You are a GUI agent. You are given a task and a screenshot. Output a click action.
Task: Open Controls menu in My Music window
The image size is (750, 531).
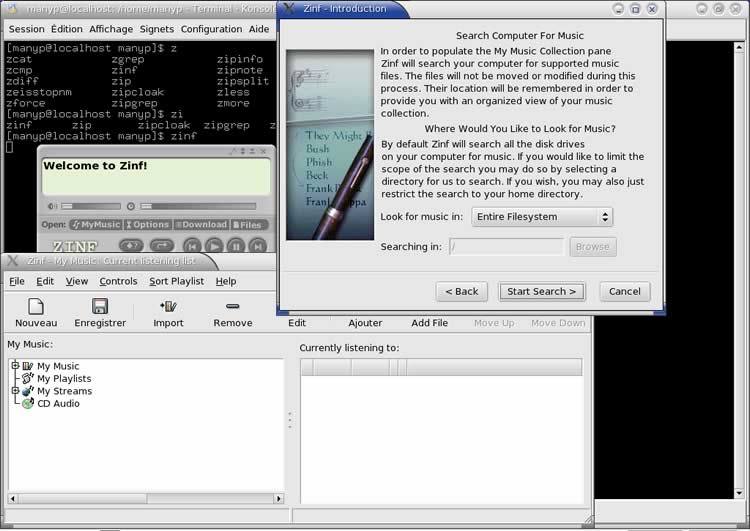click(118, 281)
